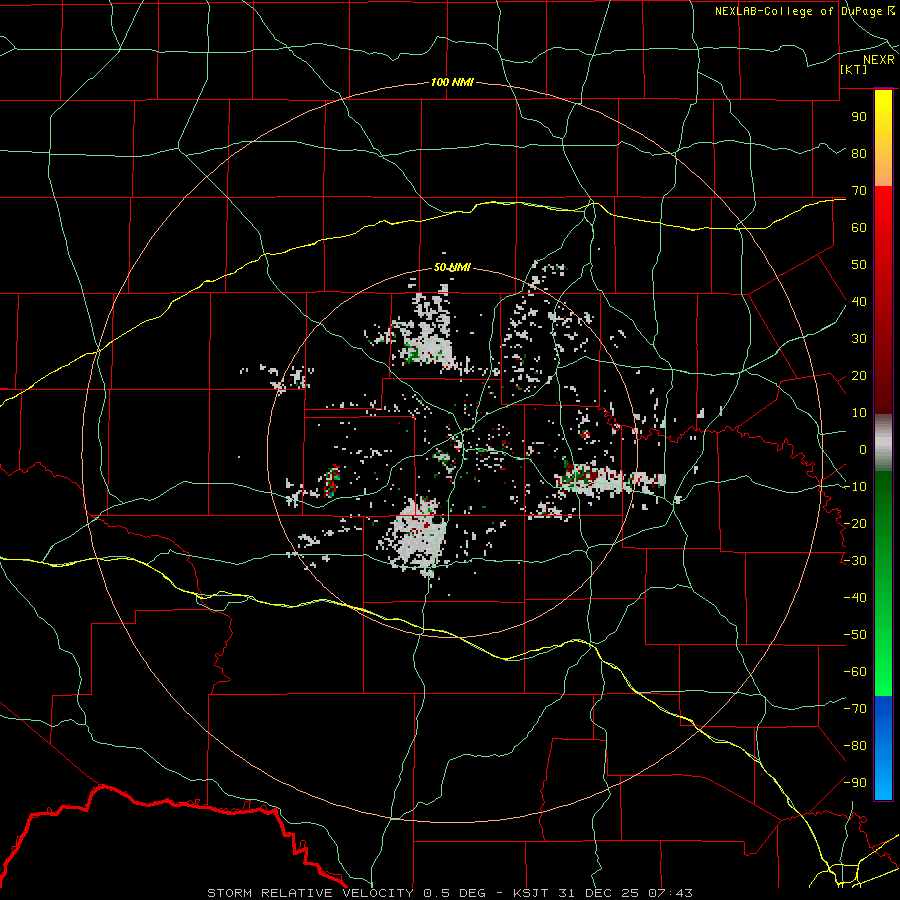900x900 pixels.
Task: Click the blue segment of the velocity color bar
Action: [883, 748]
